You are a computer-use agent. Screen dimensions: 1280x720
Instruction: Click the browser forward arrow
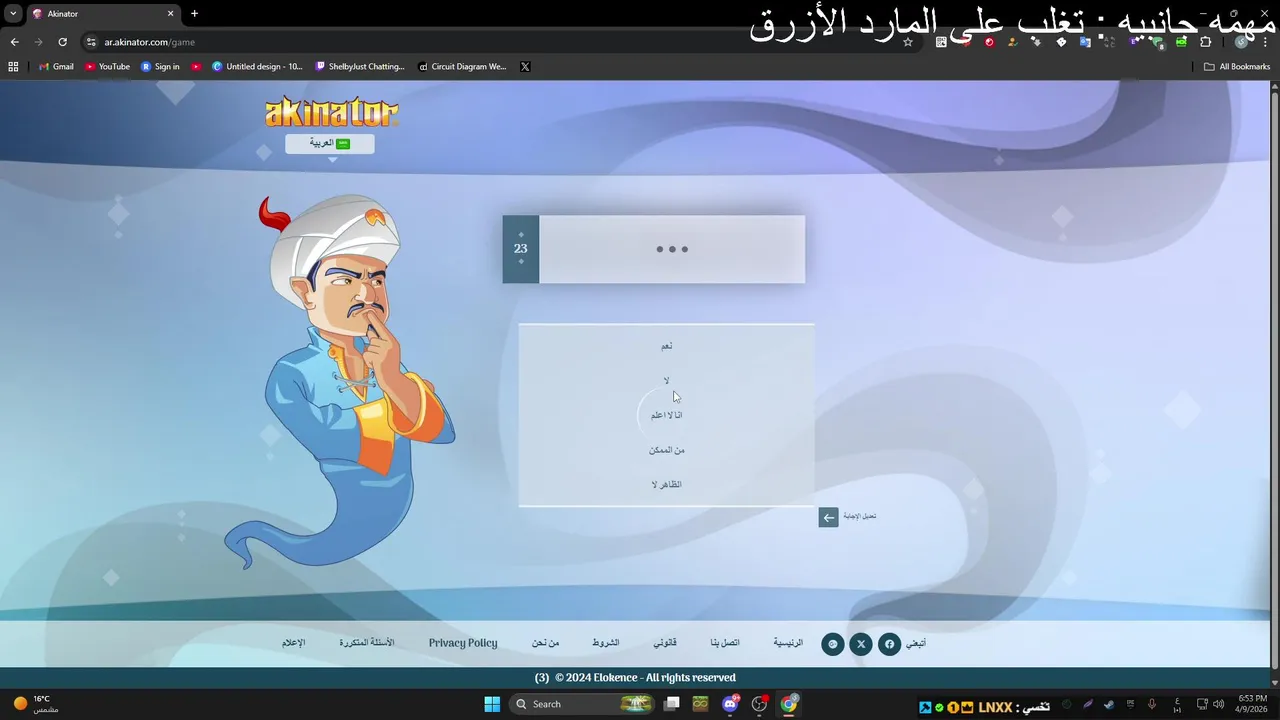[38, 42]
